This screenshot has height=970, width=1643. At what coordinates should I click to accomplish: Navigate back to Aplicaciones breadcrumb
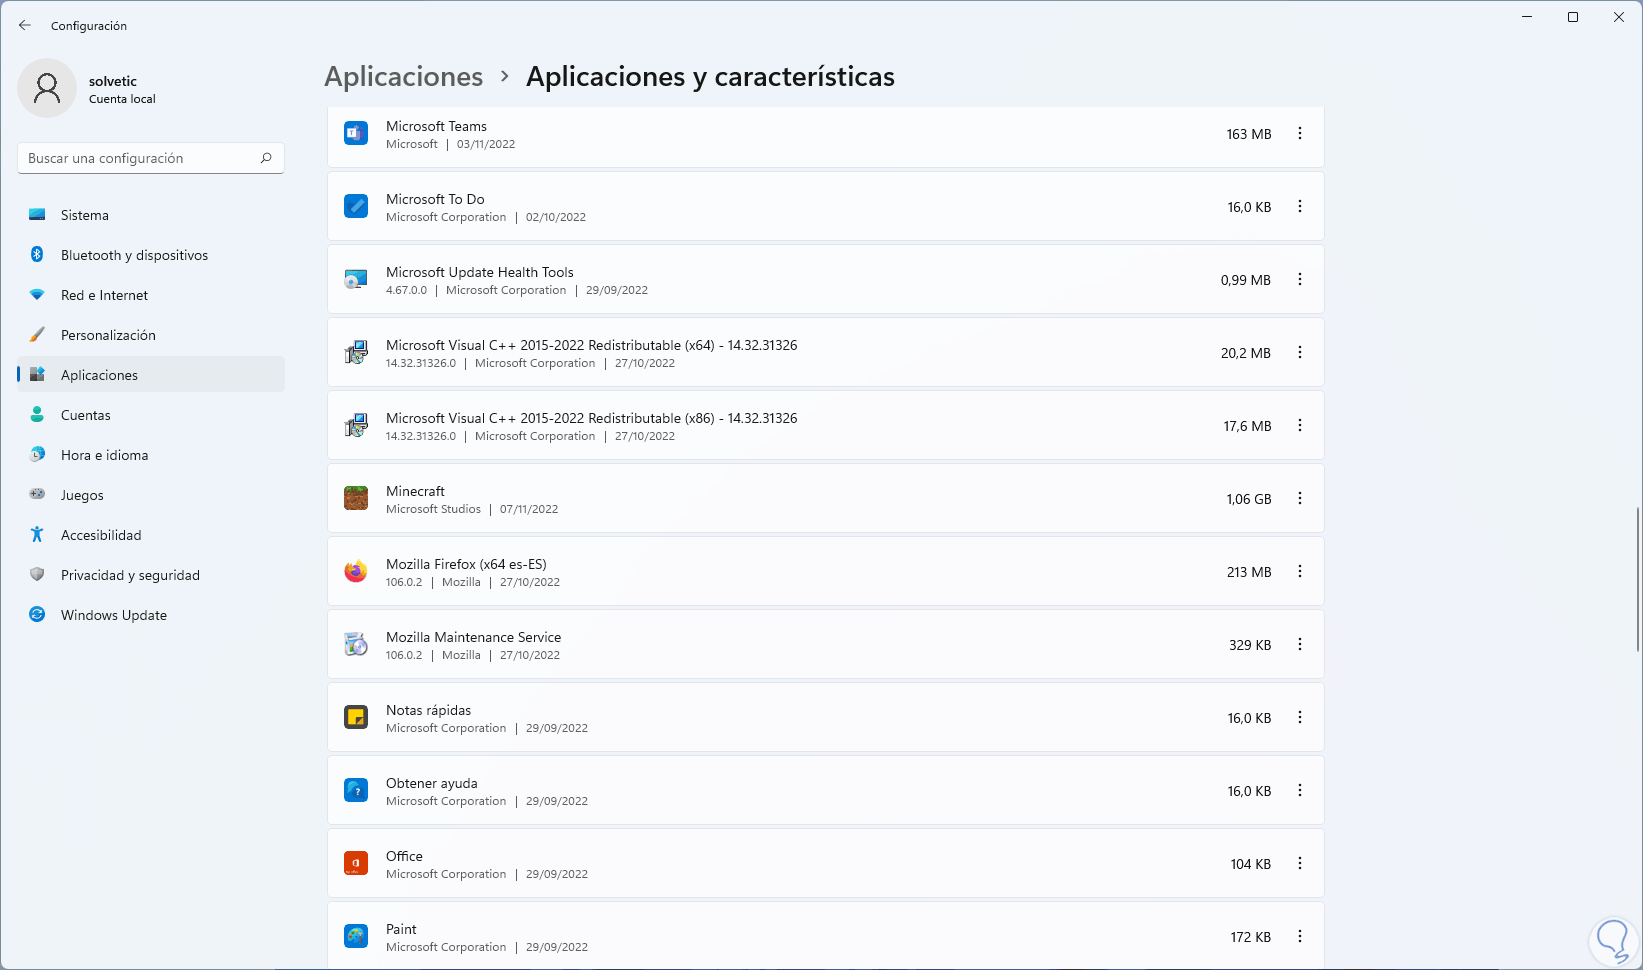click(x=404, y=77)
